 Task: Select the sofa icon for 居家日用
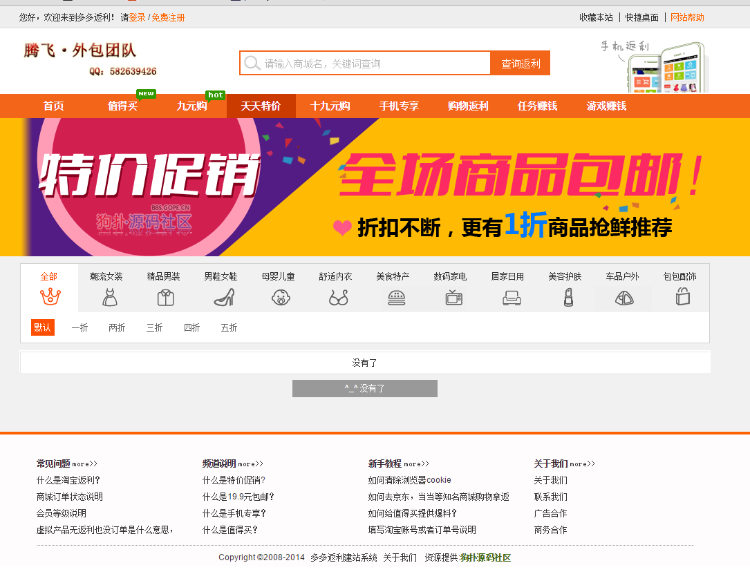click(x=511, y=298)
